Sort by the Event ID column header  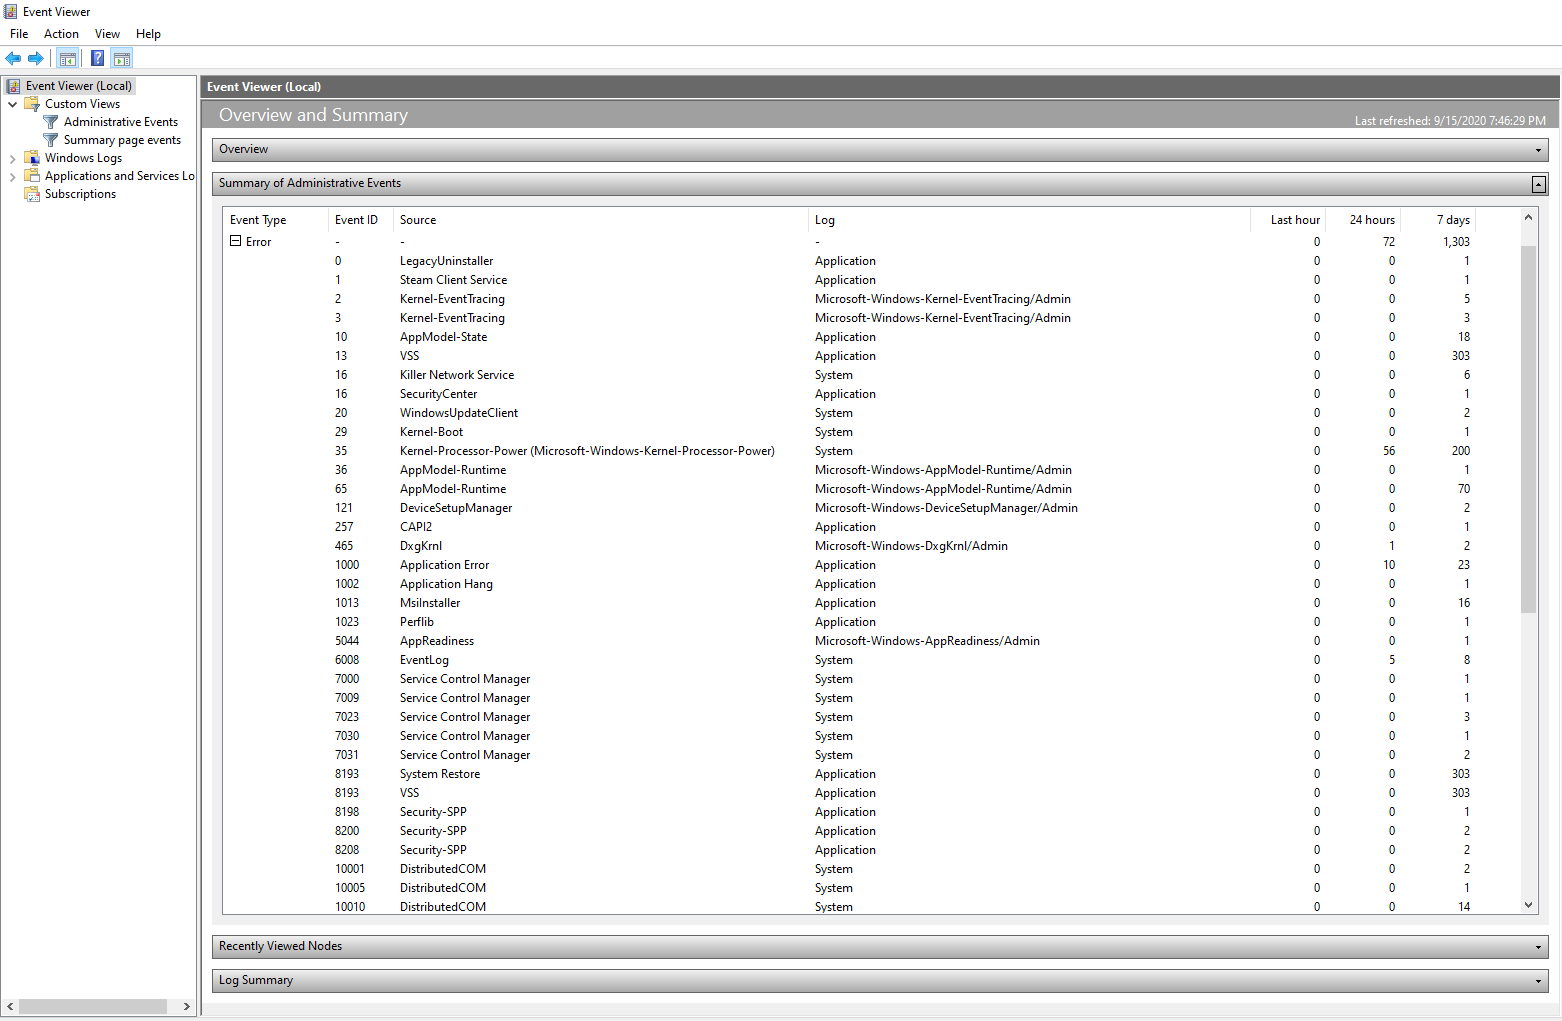pos(356,220)
